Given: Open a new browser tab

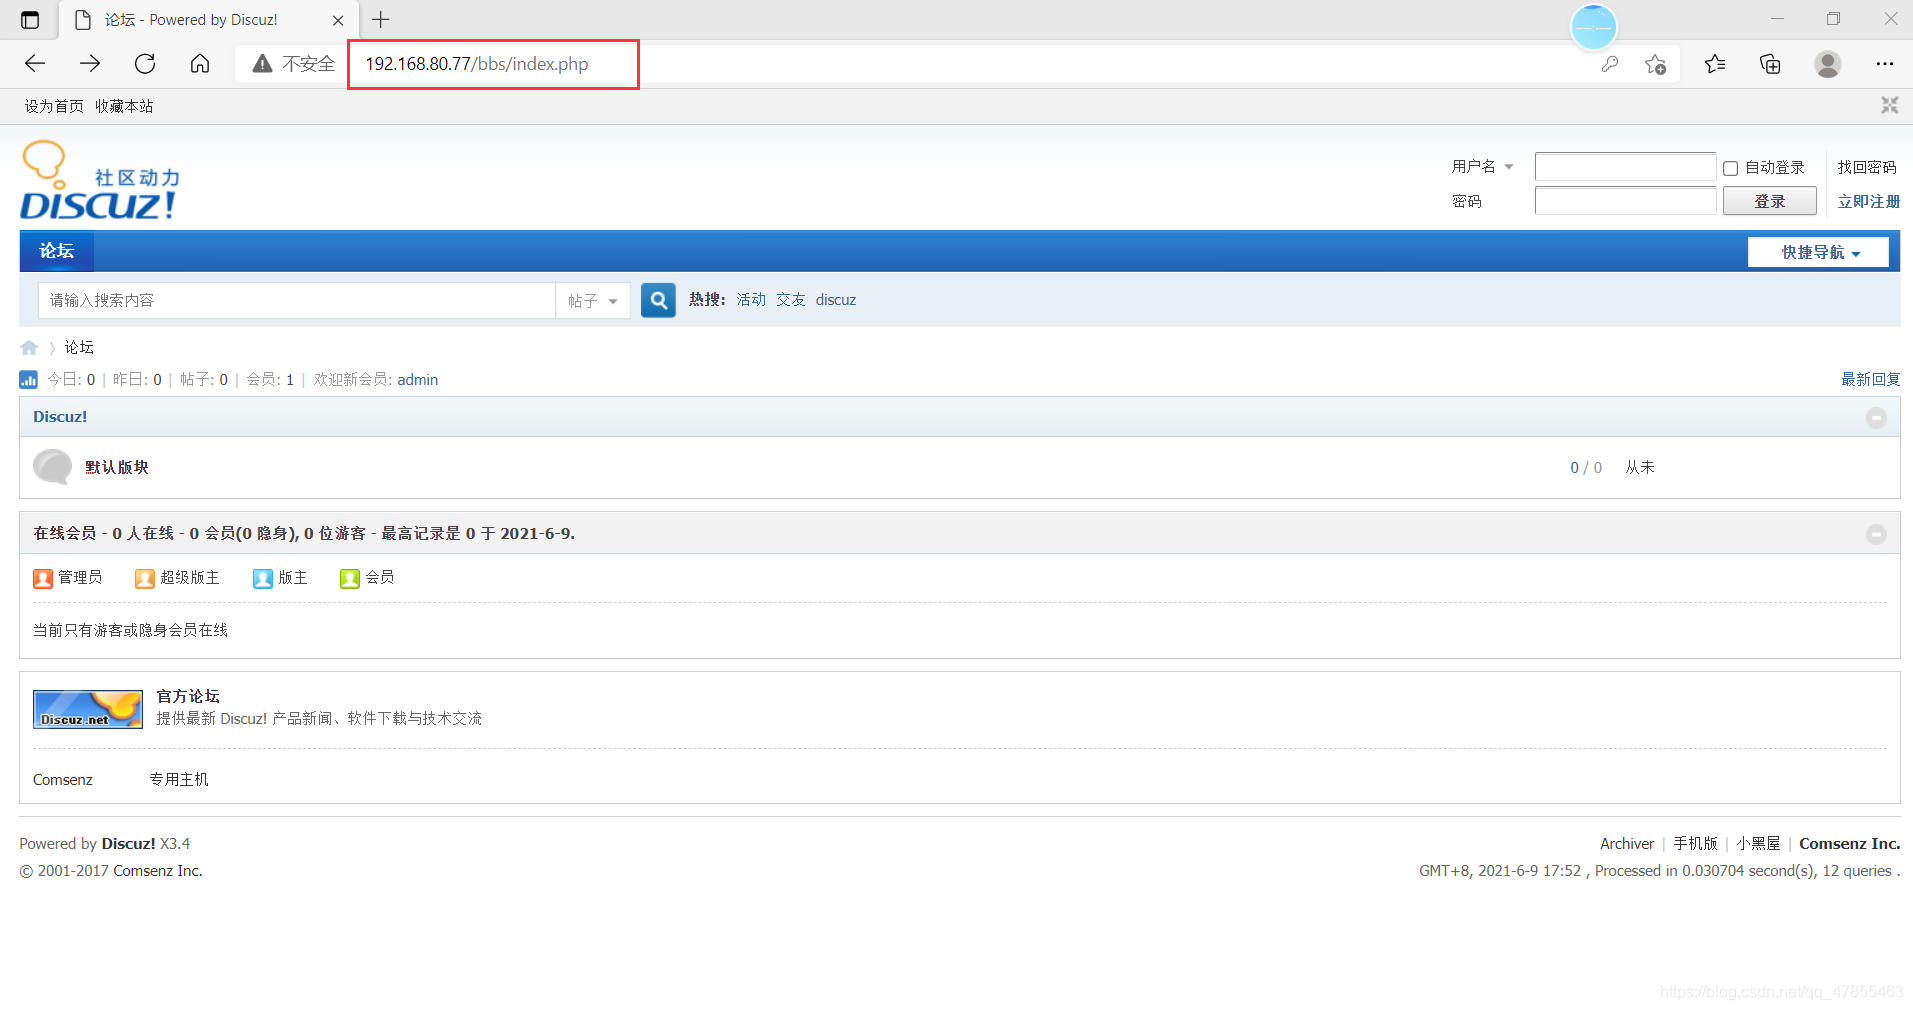Looking at the screenshot, I should [x=381, y=19].
